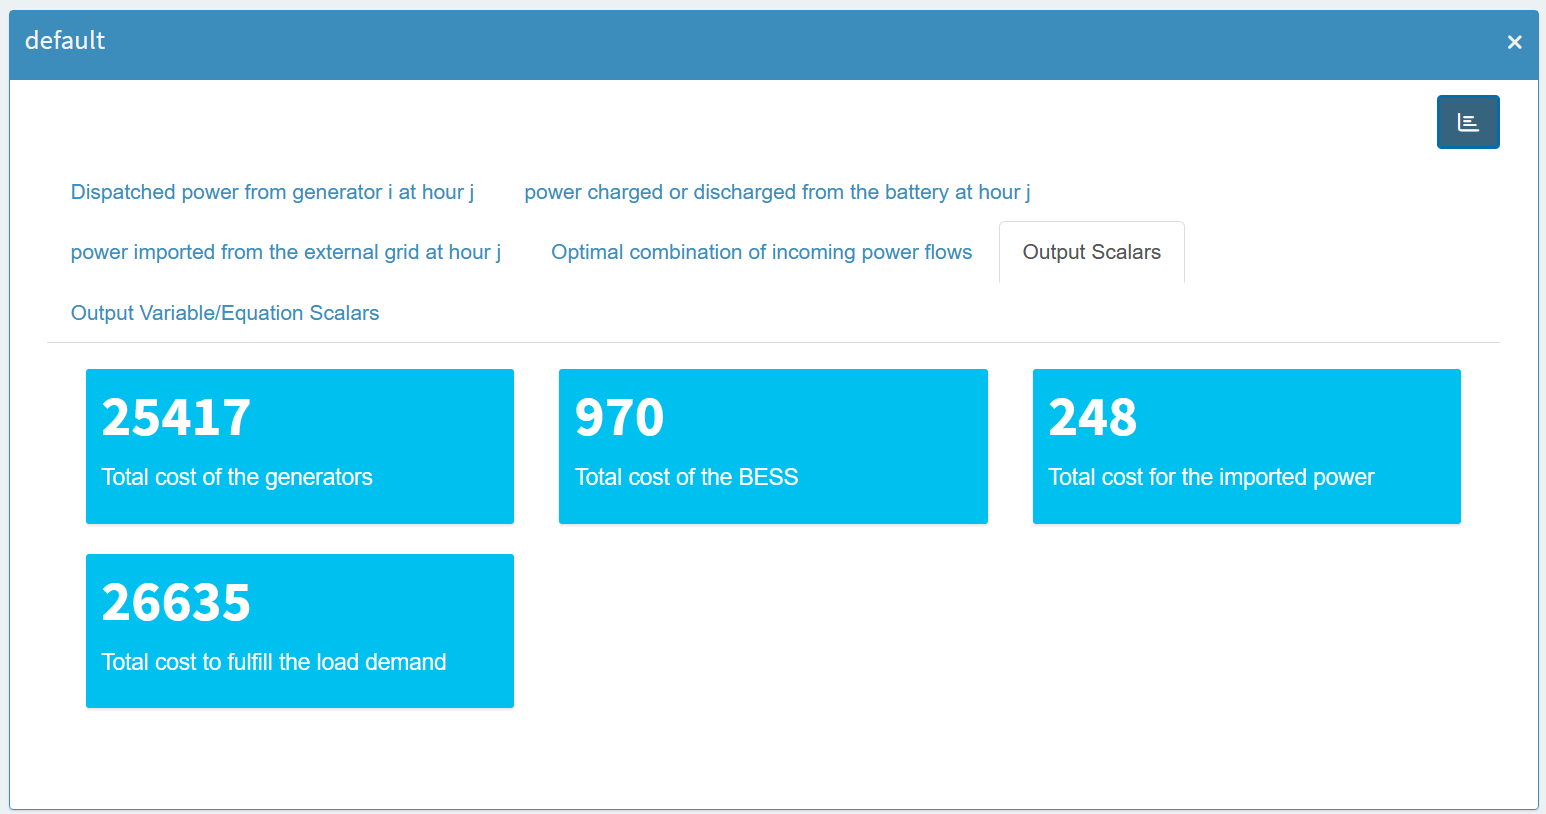The width and height of the screenshot is (1546, 814).
Task: Click 'Total cost for the imported power' label
Action: (1211, 477)
